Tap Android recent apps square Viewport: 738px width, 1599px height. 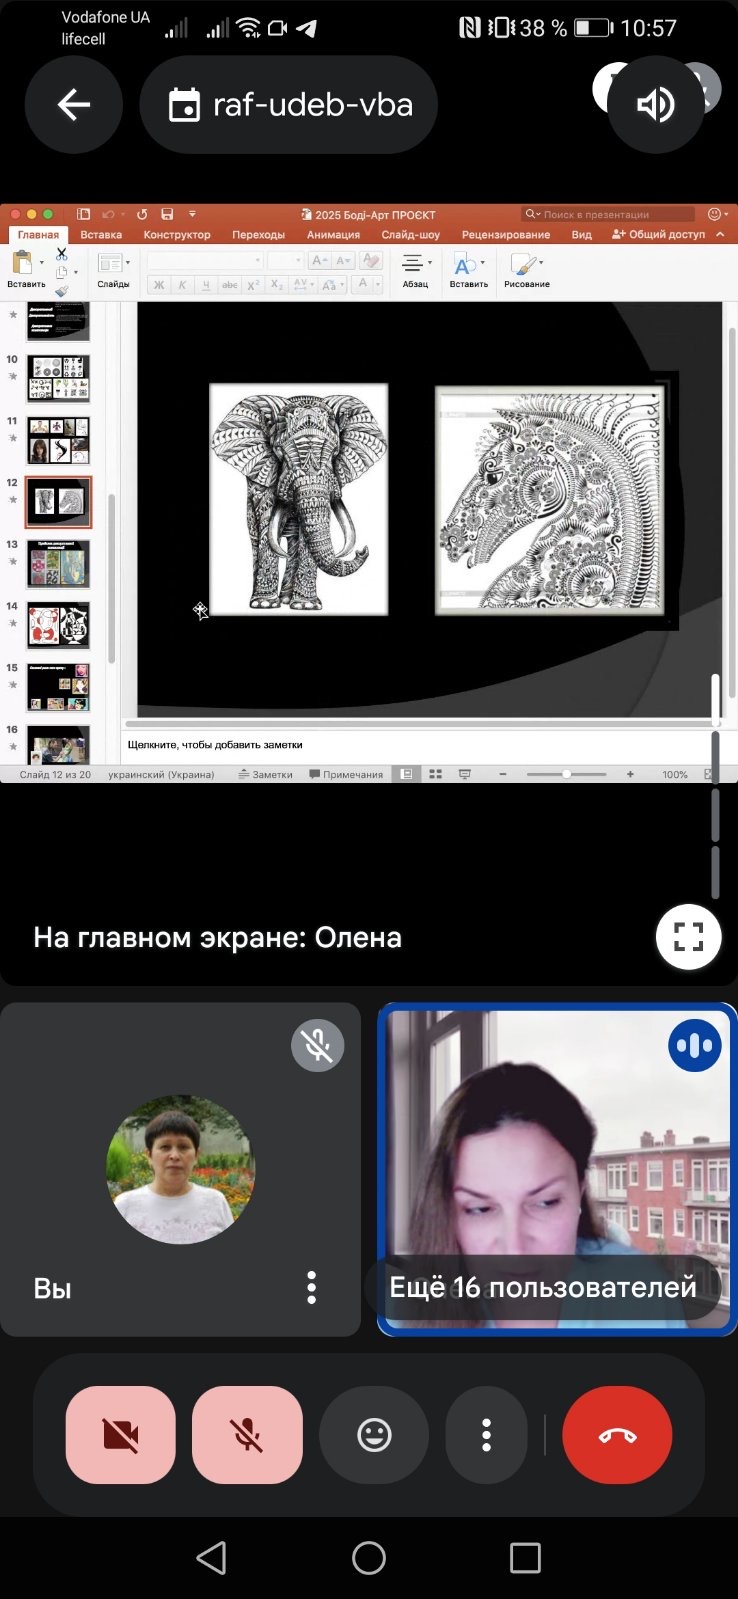pos(525,1557)
